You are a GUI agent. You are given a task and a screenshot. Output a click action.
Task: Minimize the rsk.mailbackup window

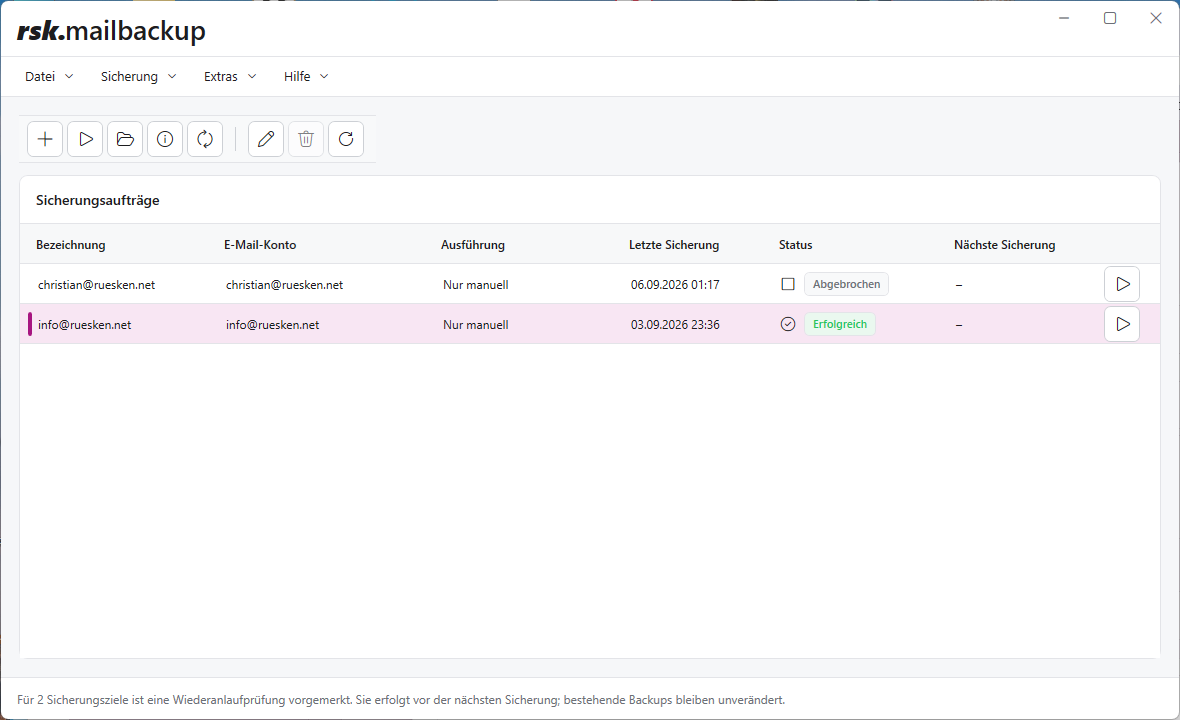pyautogui.click(x=1064, y=18)
